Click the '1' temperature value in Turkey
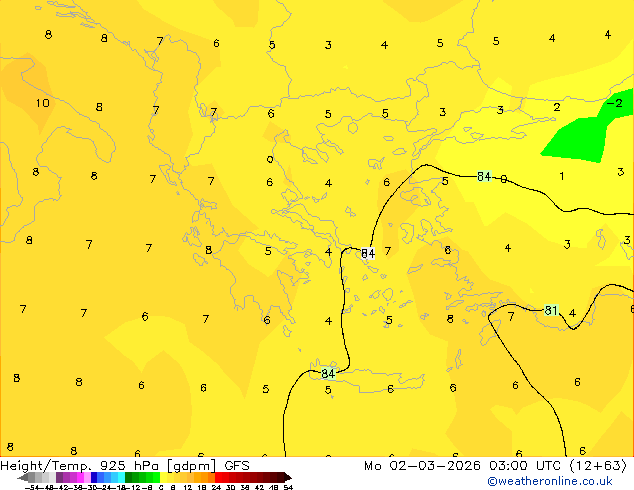 tap(562, 176)
